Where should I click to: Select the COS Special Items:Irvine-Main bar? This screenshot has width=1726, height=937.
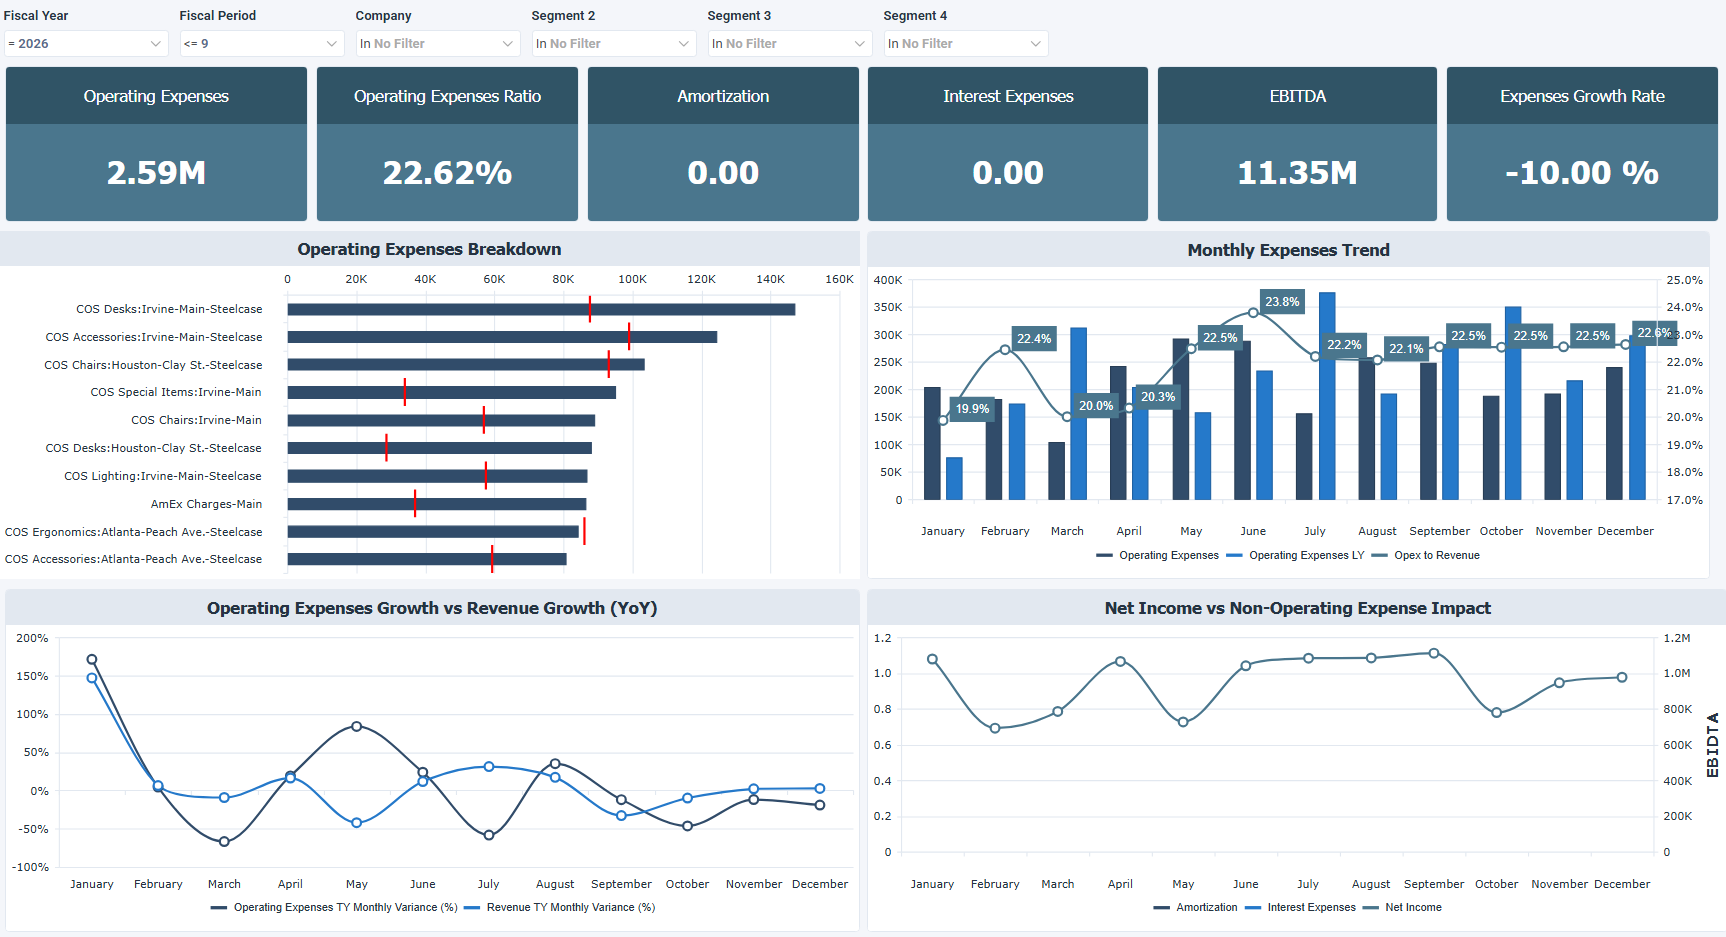tap(452, 392)
